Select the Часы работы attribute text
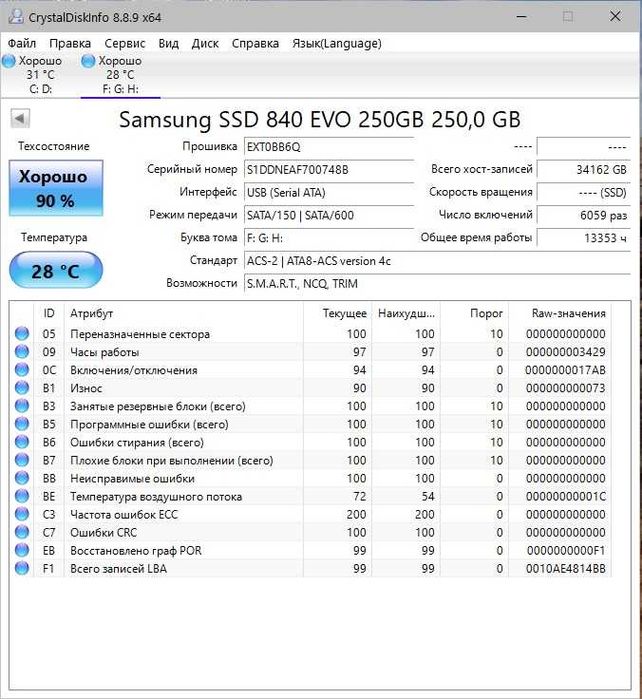Screen dimensions: 642x699 click(105, 352)
